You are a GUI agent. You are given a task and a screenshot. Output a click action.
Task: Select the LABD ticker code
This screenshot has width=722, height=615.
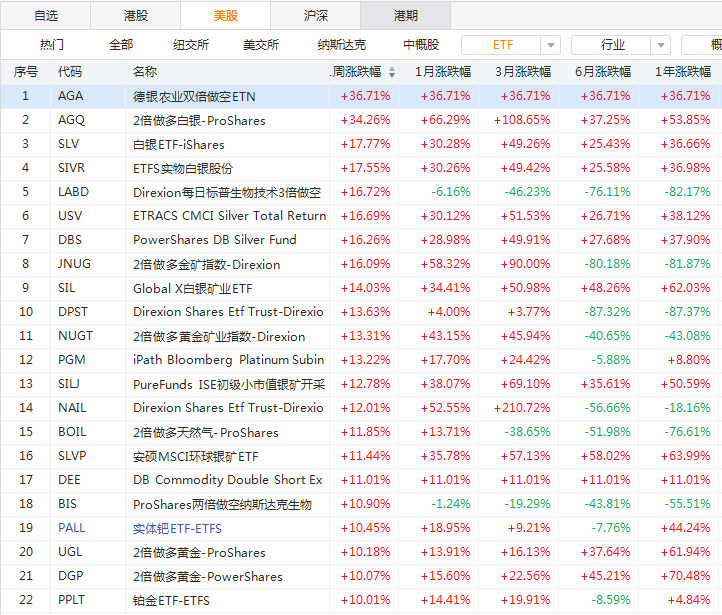[73, 191]
